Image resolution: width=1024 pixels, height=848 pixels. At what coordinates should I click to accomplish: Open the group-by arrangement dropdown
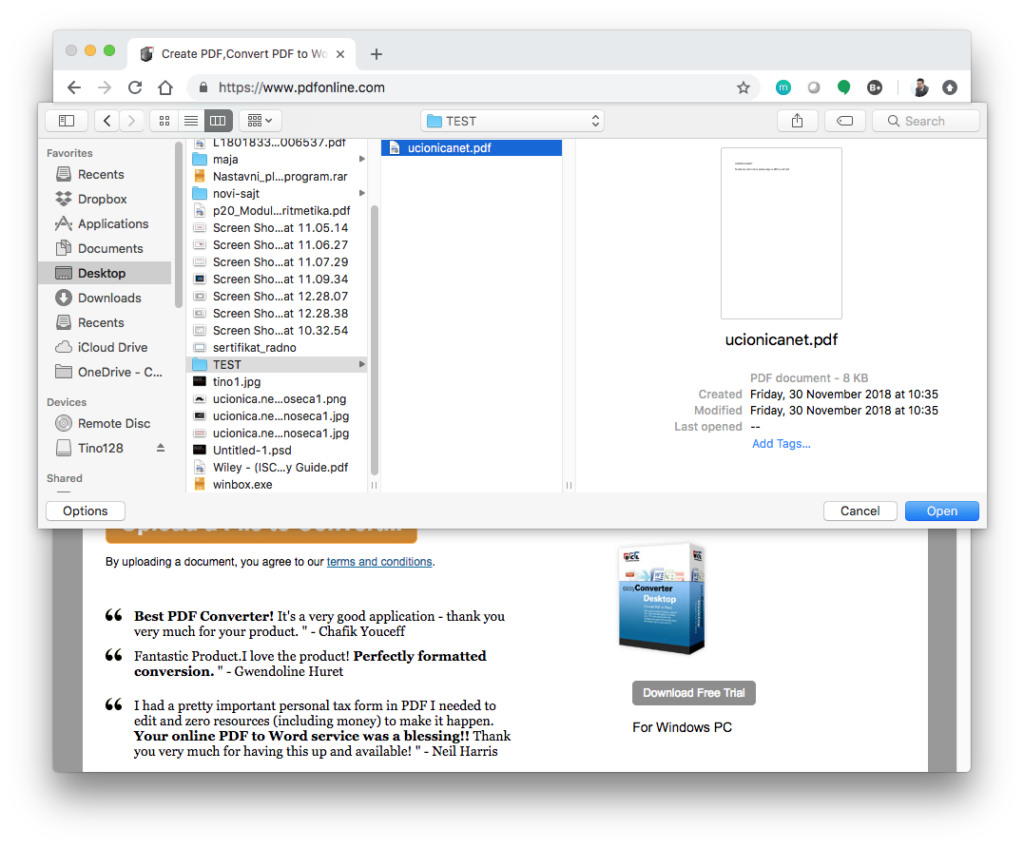pyautogui.click(x=260, y=121)
